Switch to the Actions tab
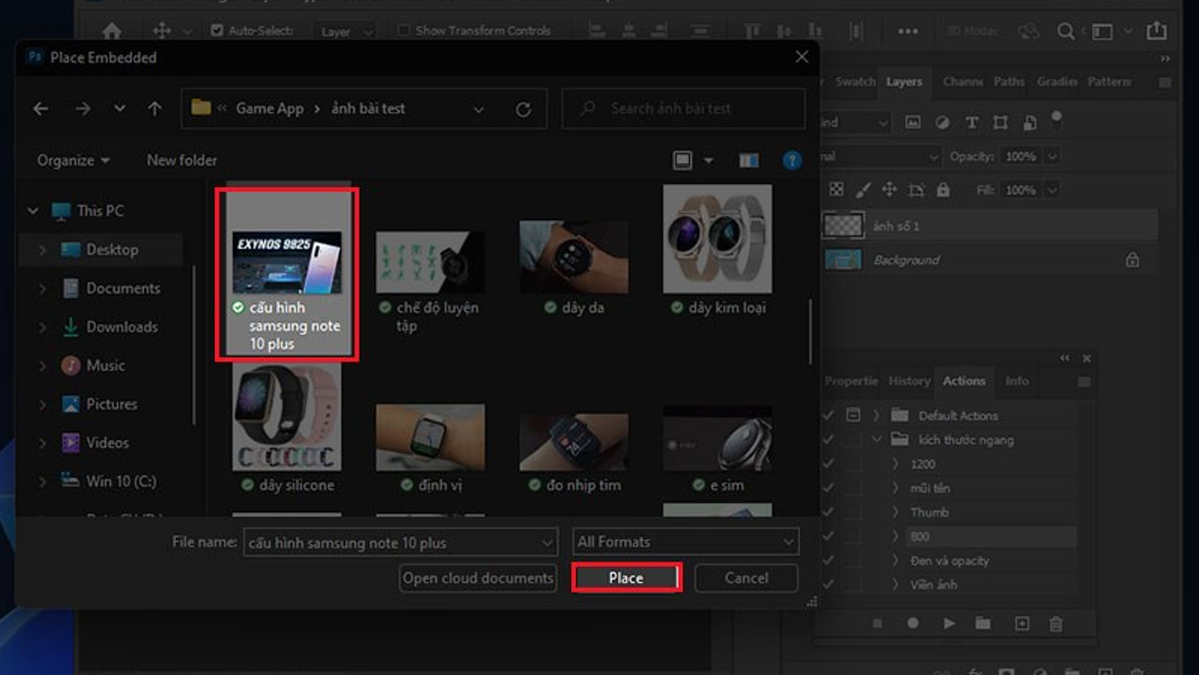 pos(964,381)
